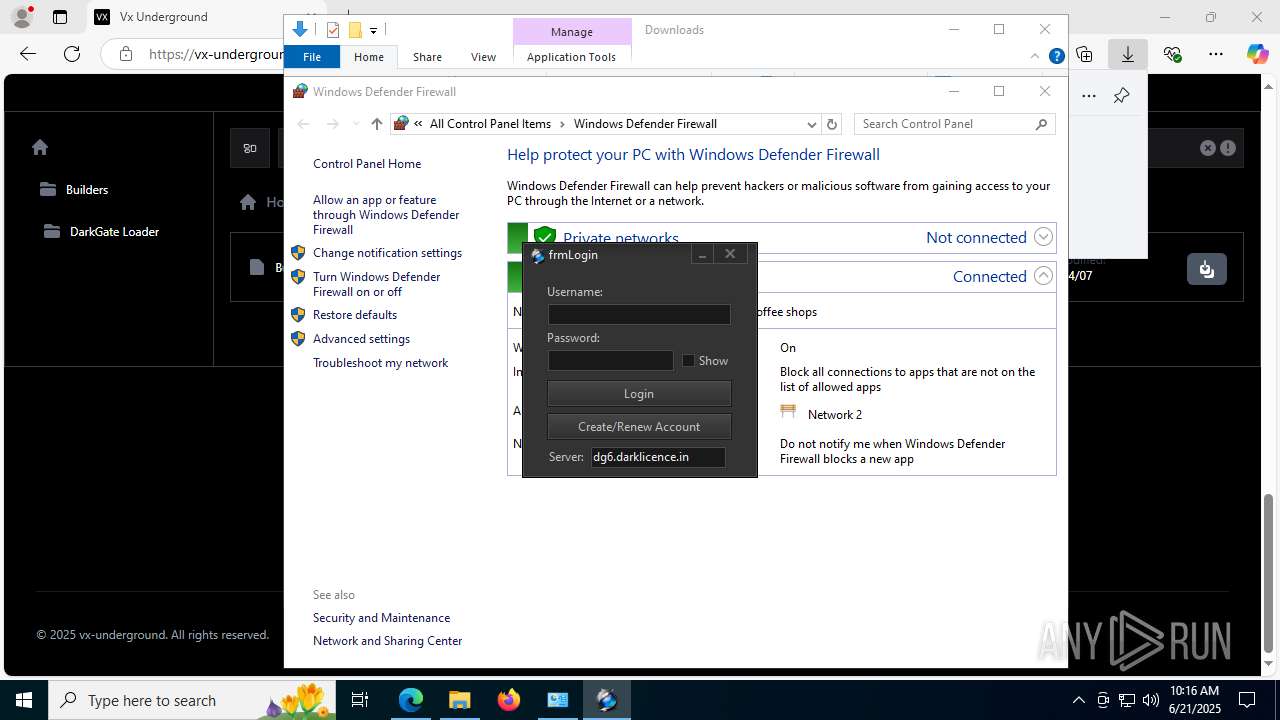Click shield icon beside Restore defaults
The image size is (1280, 720).
pos(298,315)
